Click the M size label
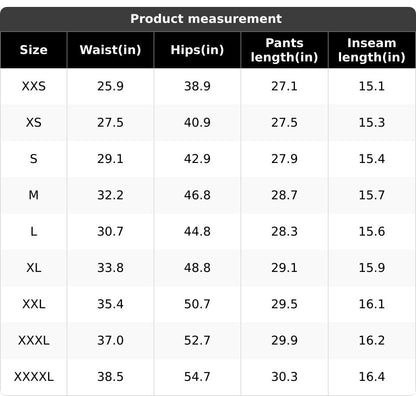Viewport: 416px width, 396px height. tap(34, 195)
